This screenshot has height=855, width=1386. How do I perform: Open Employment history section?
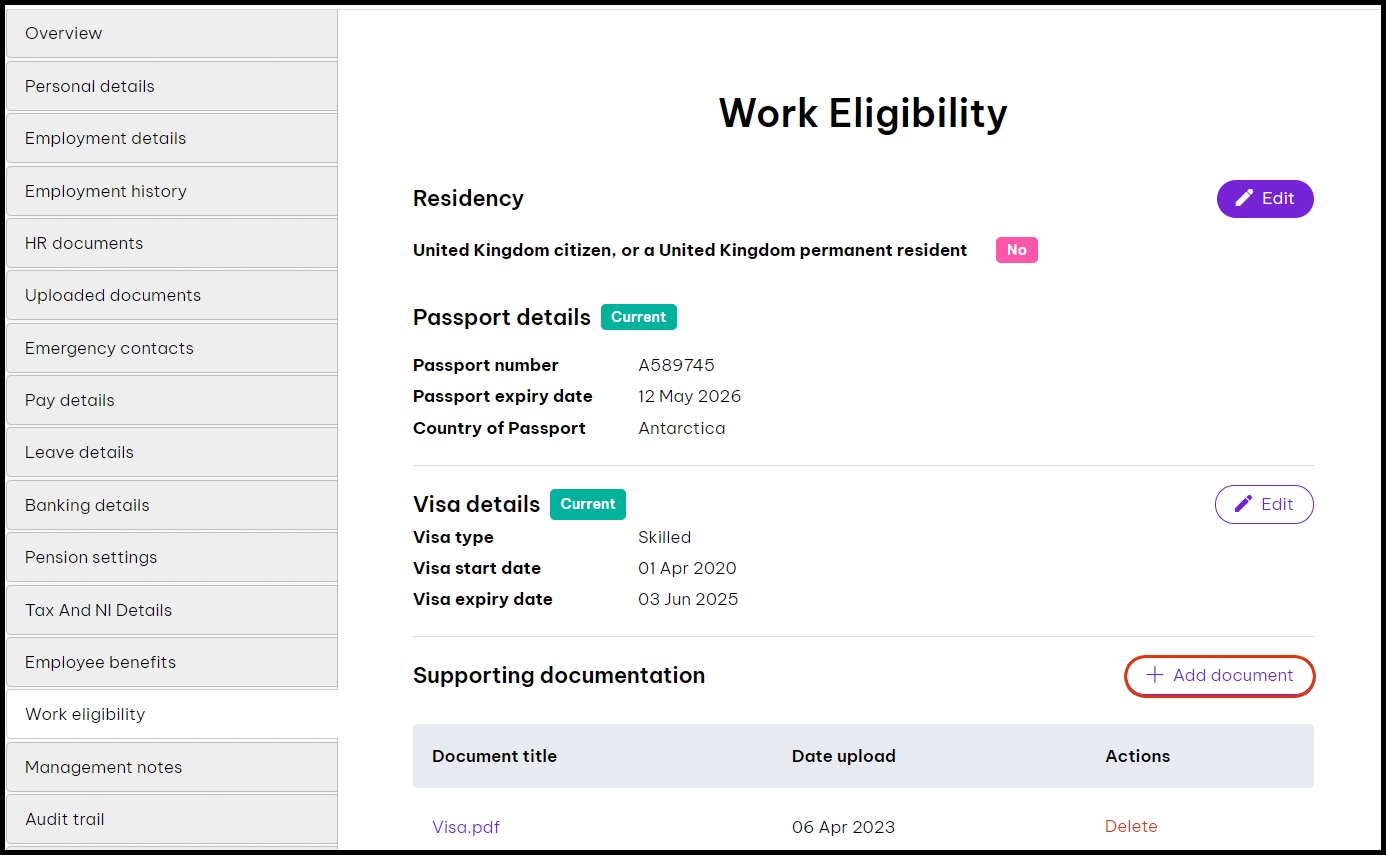[x=171, y=192]
